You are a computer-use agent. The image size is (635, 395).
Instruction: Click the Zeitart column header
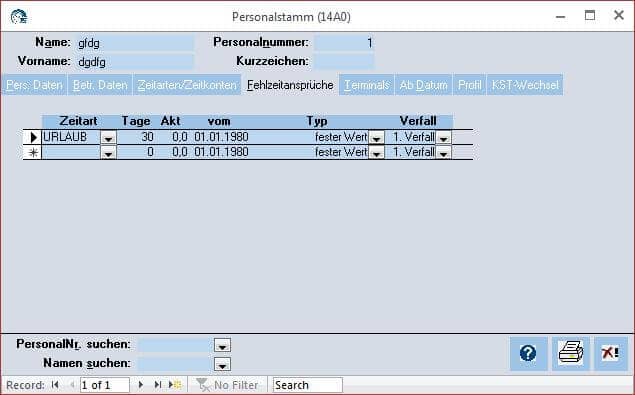(x=78, y=121)
